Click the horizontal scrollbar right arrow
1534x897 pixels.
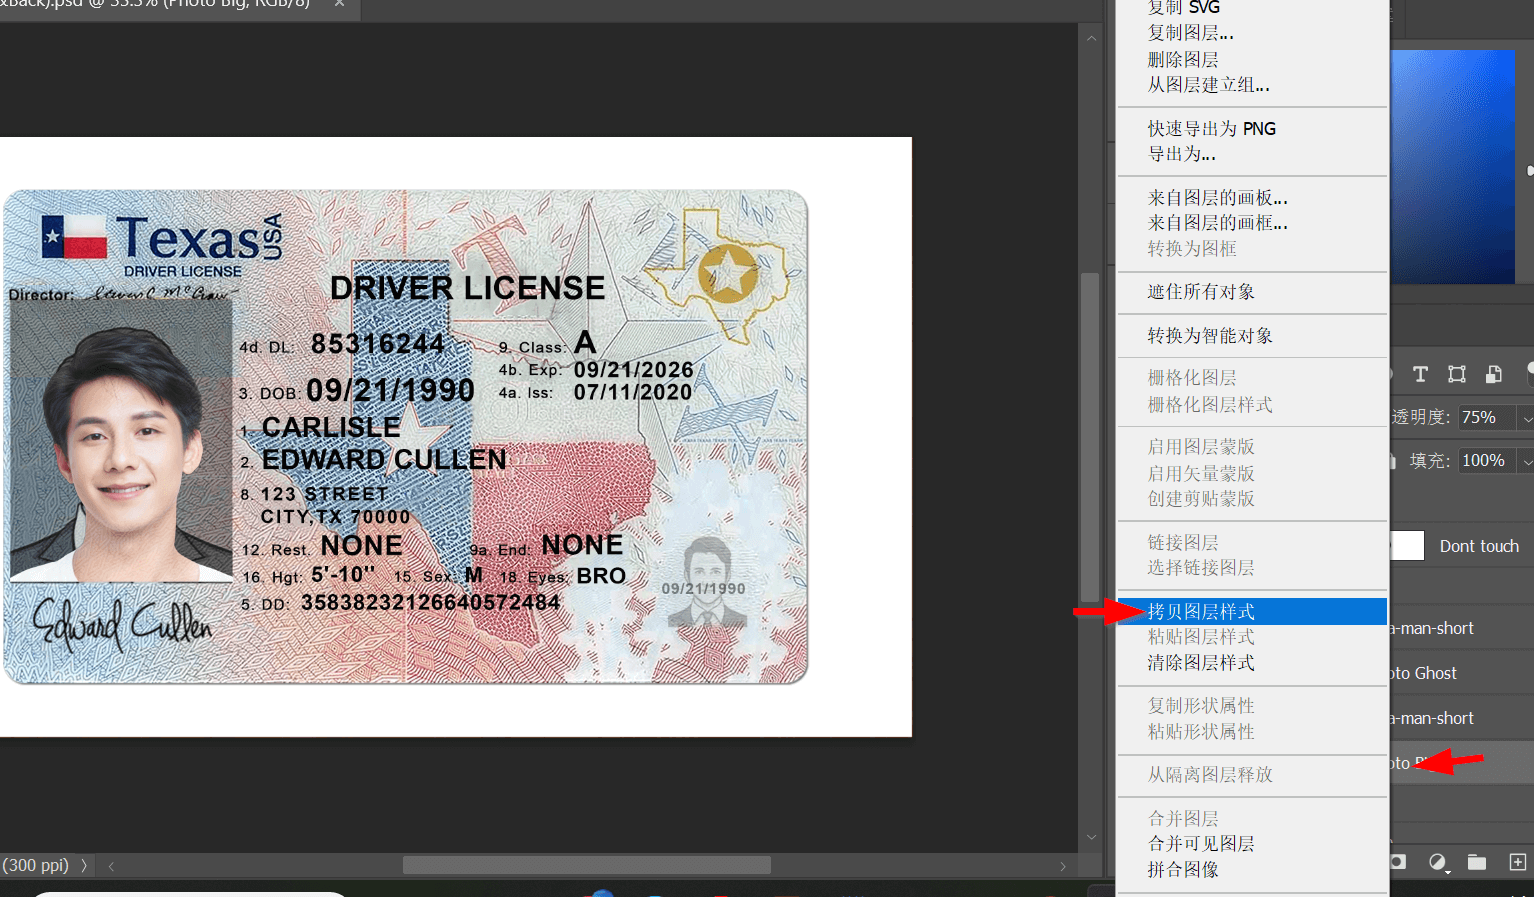coord(1063,866)
